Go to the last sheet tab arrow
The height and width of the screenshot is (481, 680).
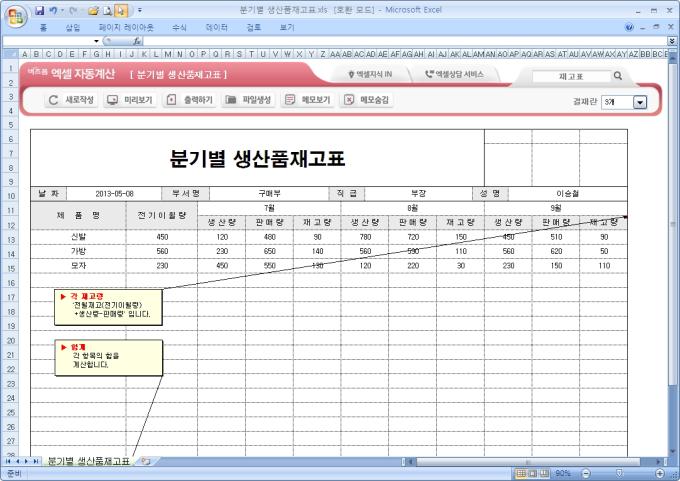36,461
